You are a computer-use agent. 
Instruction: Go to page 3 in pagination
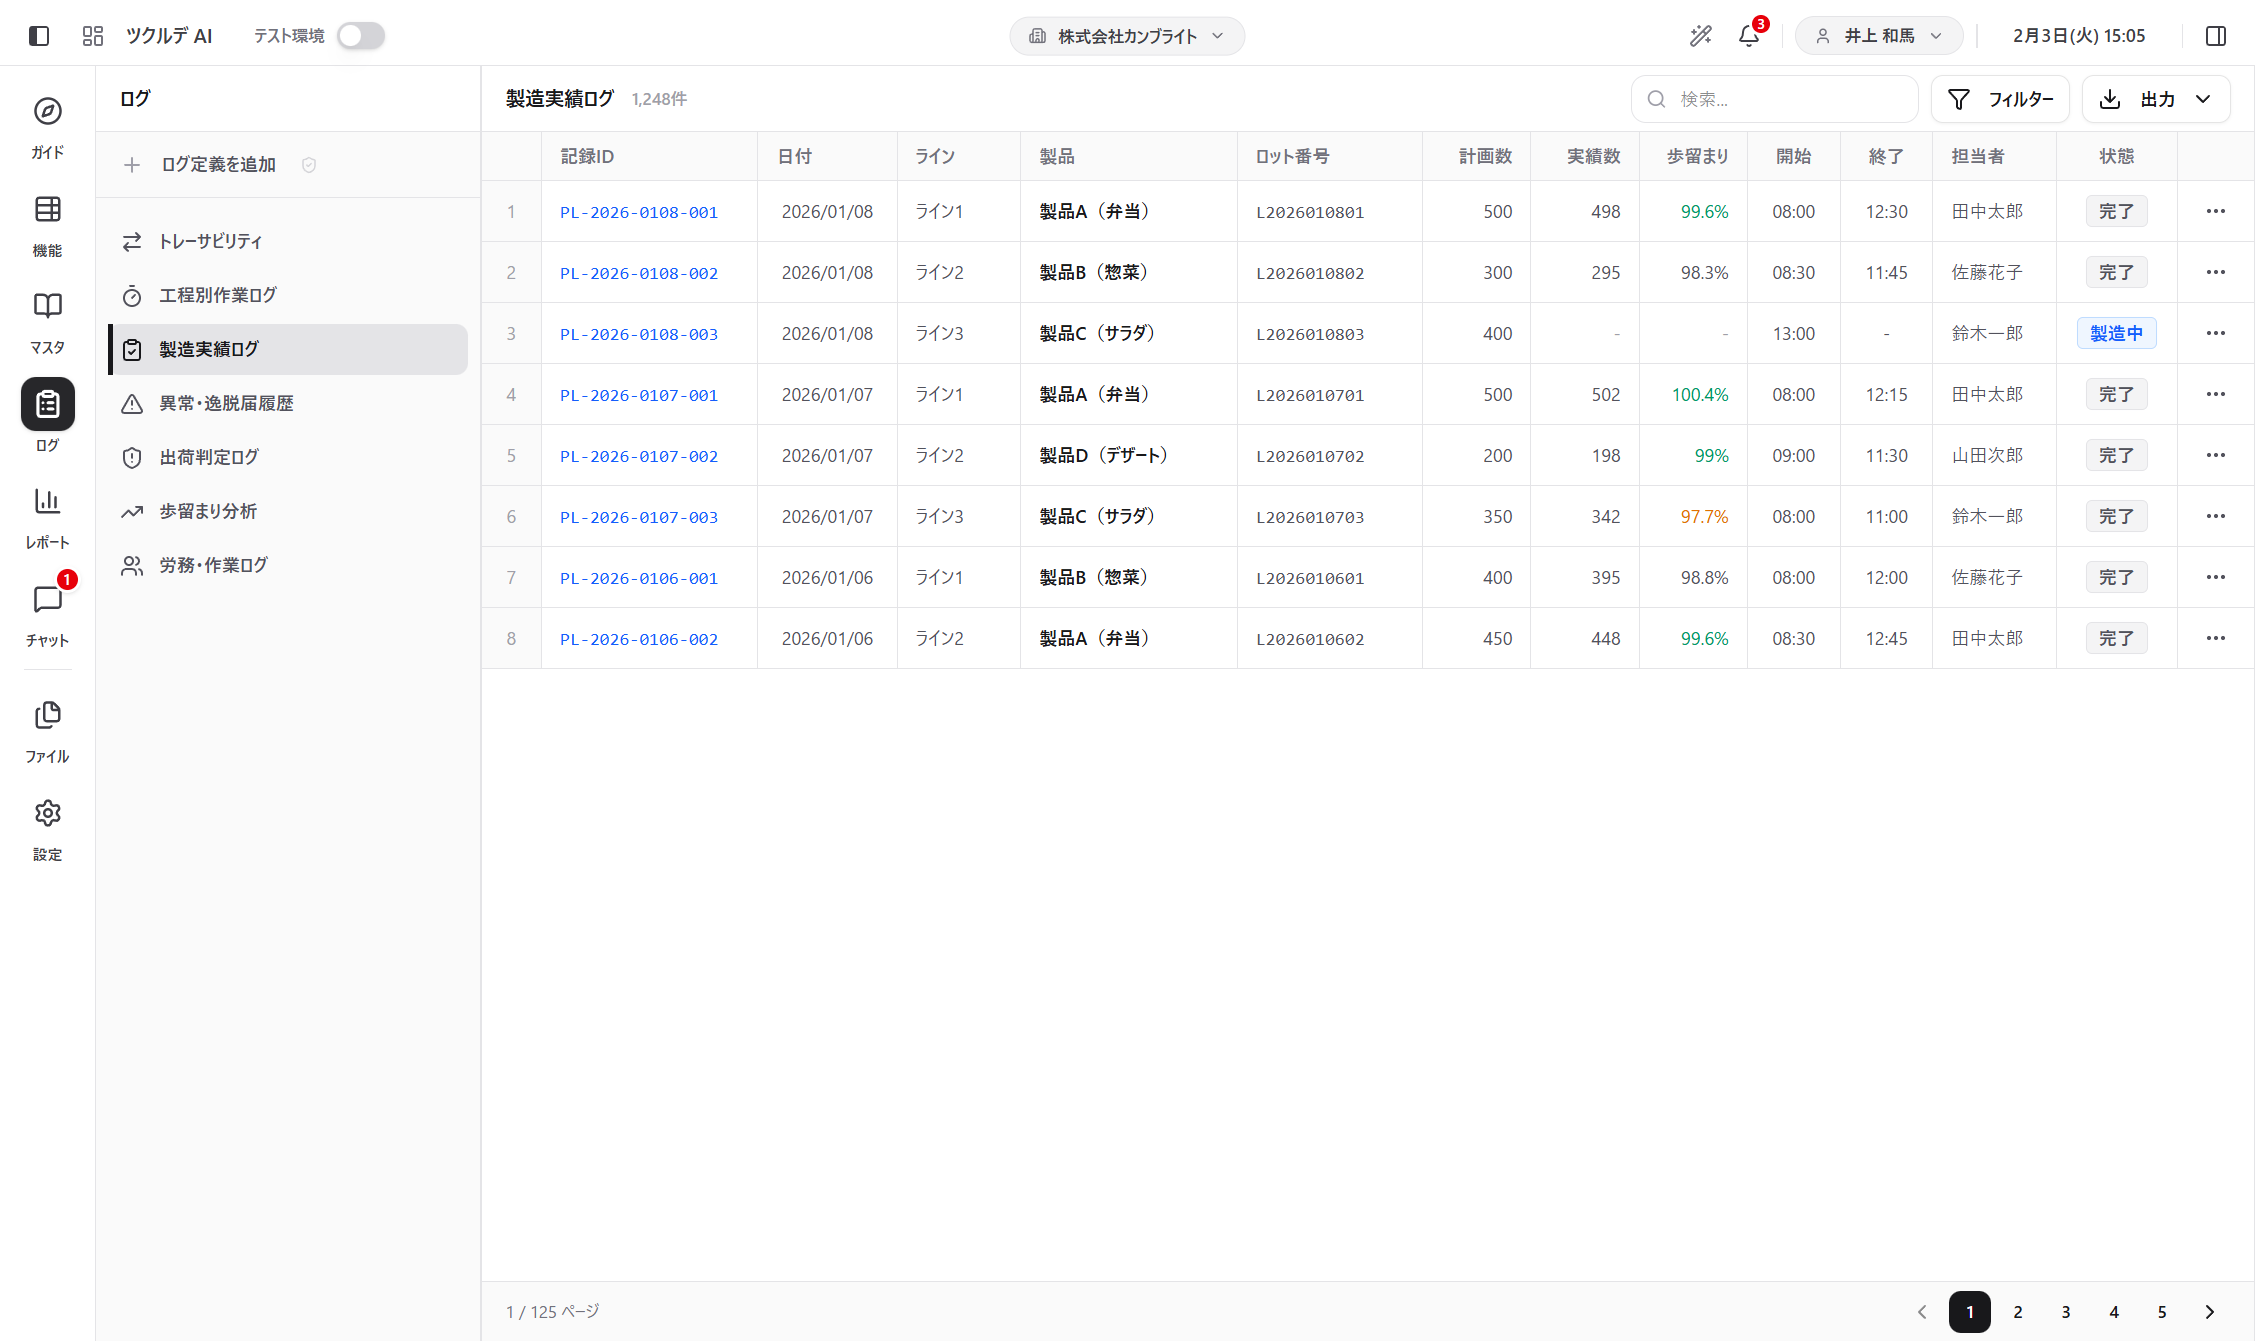point(2065,1312)
